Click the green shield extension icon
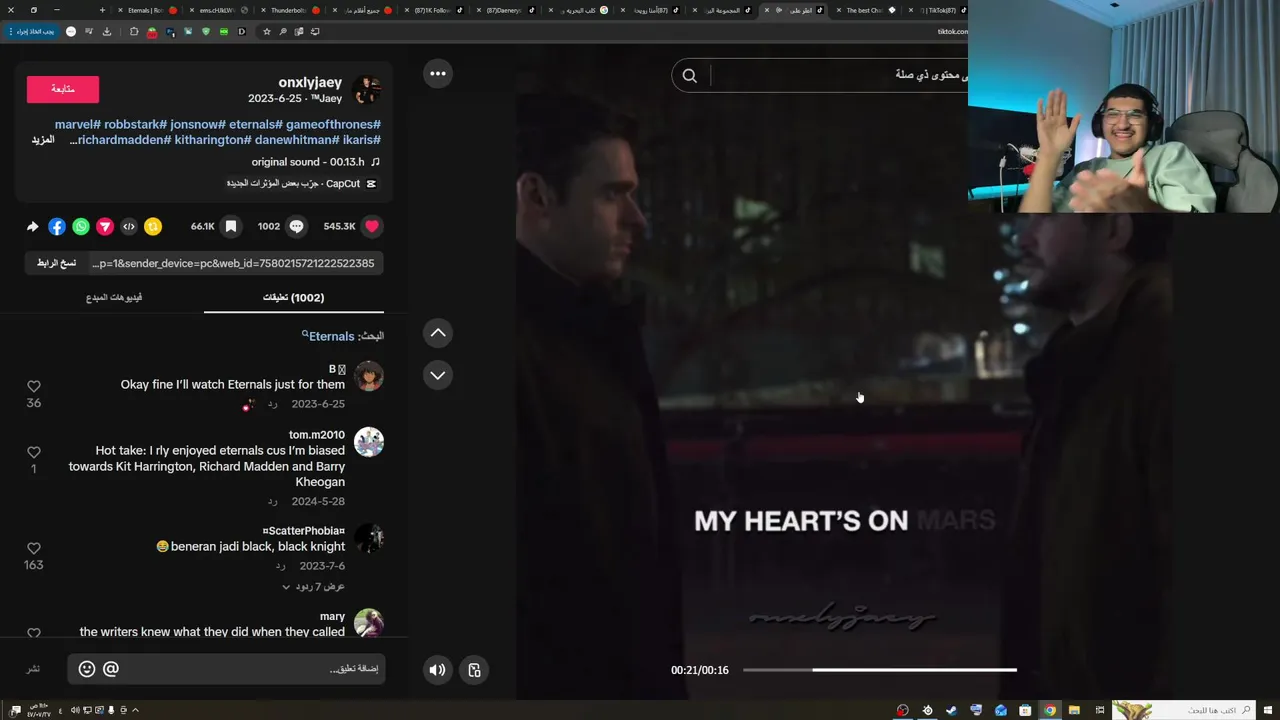Image resolution: width=1280 pixels, height=720 pixels. click(206, 31)
